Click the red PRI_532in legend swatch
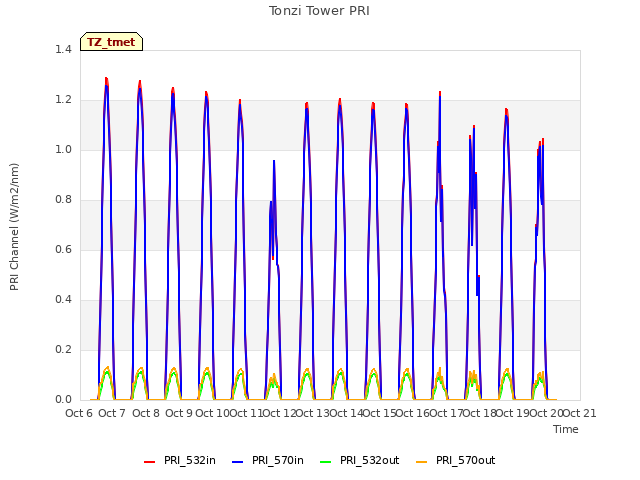The width and height of the screenshot is (640, 480). click(149, 462)
